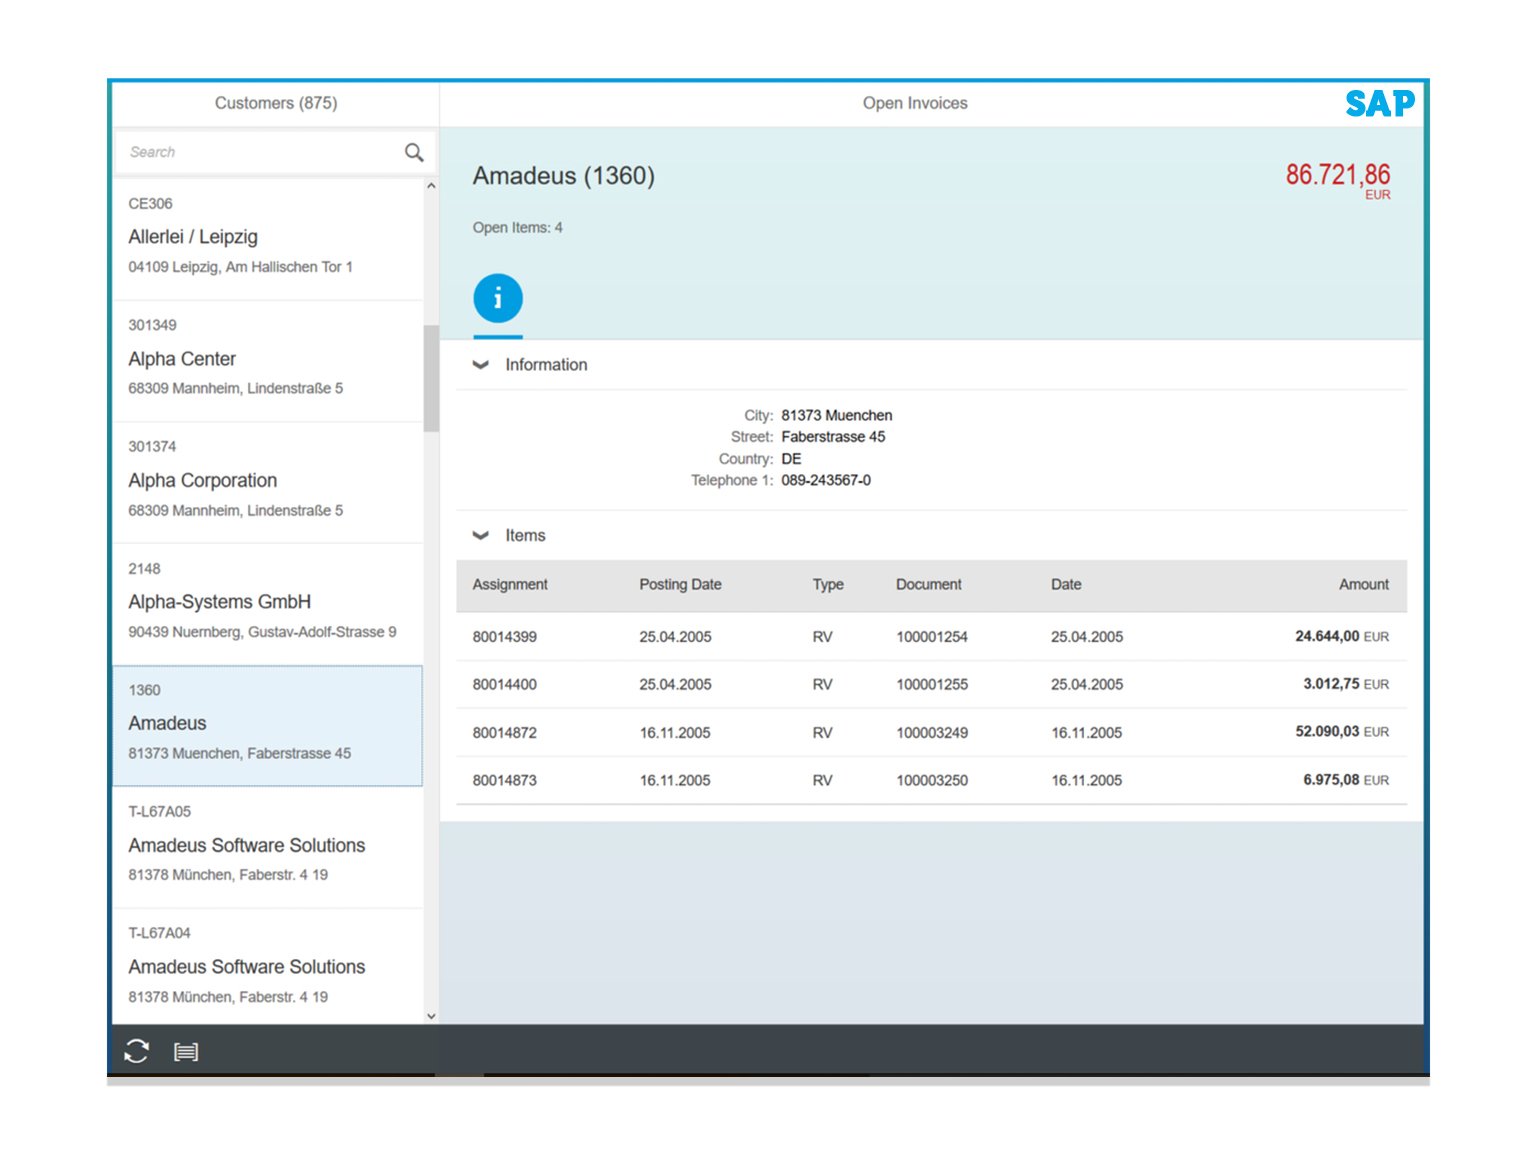1536x1154 pixels.
Task: Click country value DE
Action: point(791,459)
